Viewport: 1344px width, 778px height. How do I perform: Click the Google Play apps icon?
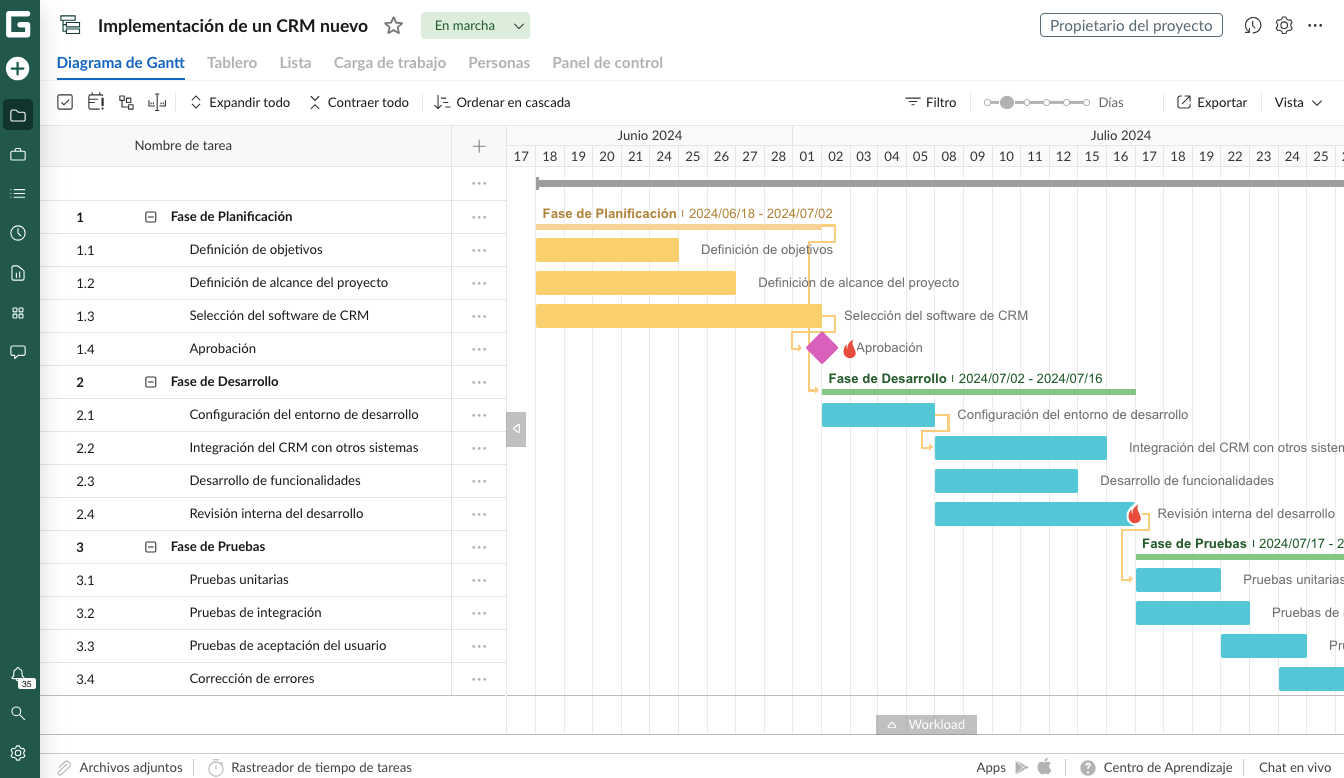[x=1021, y=767]
